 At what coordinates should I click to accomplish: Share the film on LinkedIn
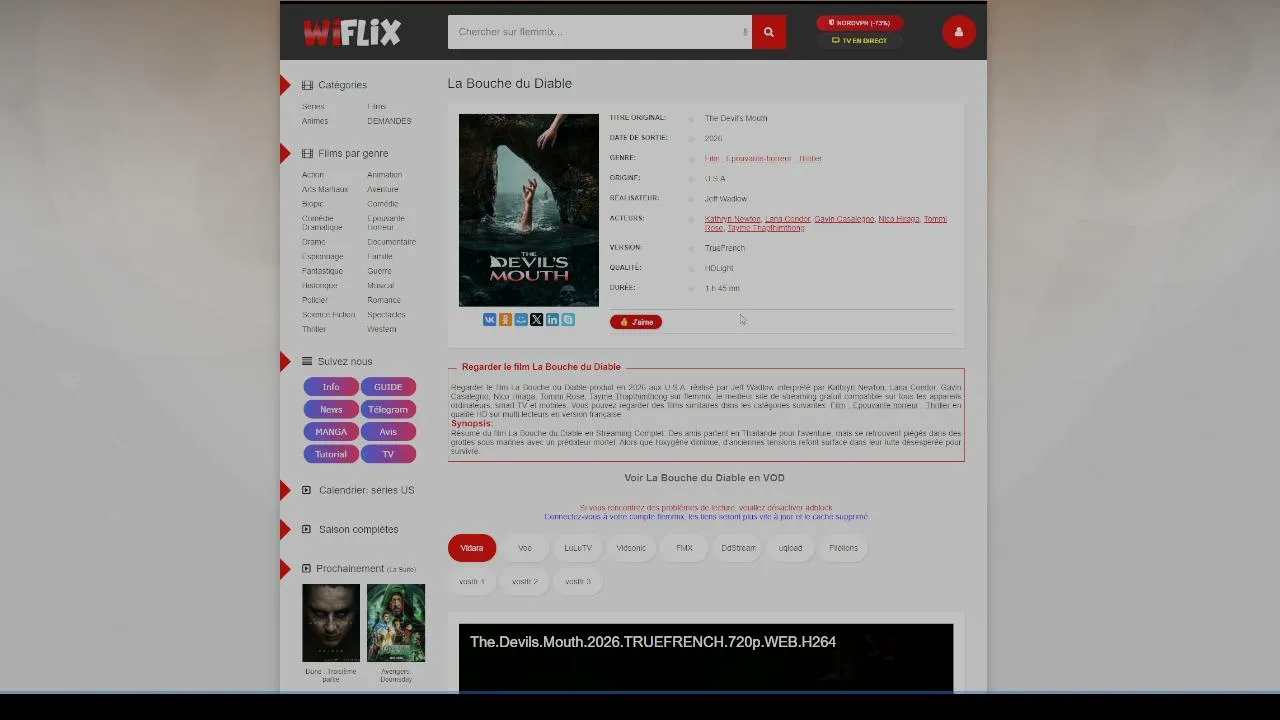(552, 320)
